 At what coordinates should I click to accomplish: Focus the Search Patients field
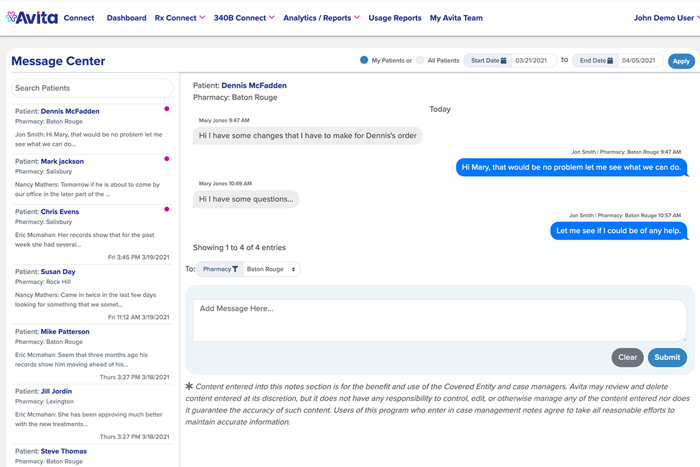[x=92, y=88]
